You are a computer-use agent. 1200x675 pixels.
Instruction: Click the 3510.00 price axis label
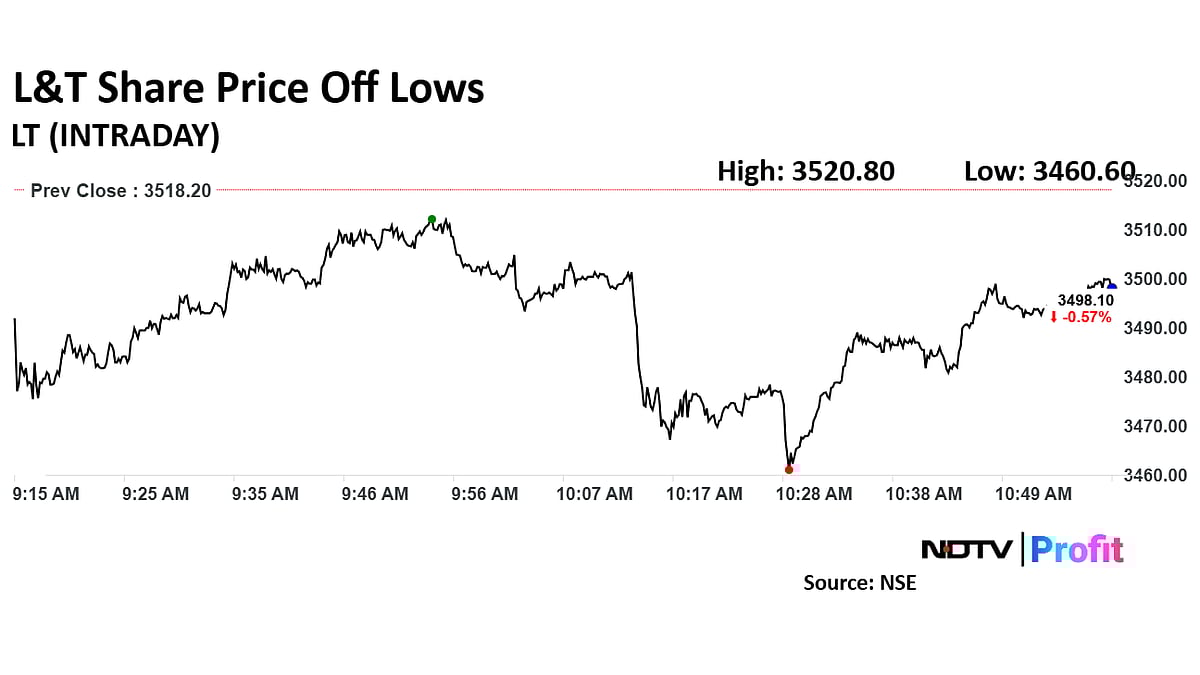coord(1154,230)
